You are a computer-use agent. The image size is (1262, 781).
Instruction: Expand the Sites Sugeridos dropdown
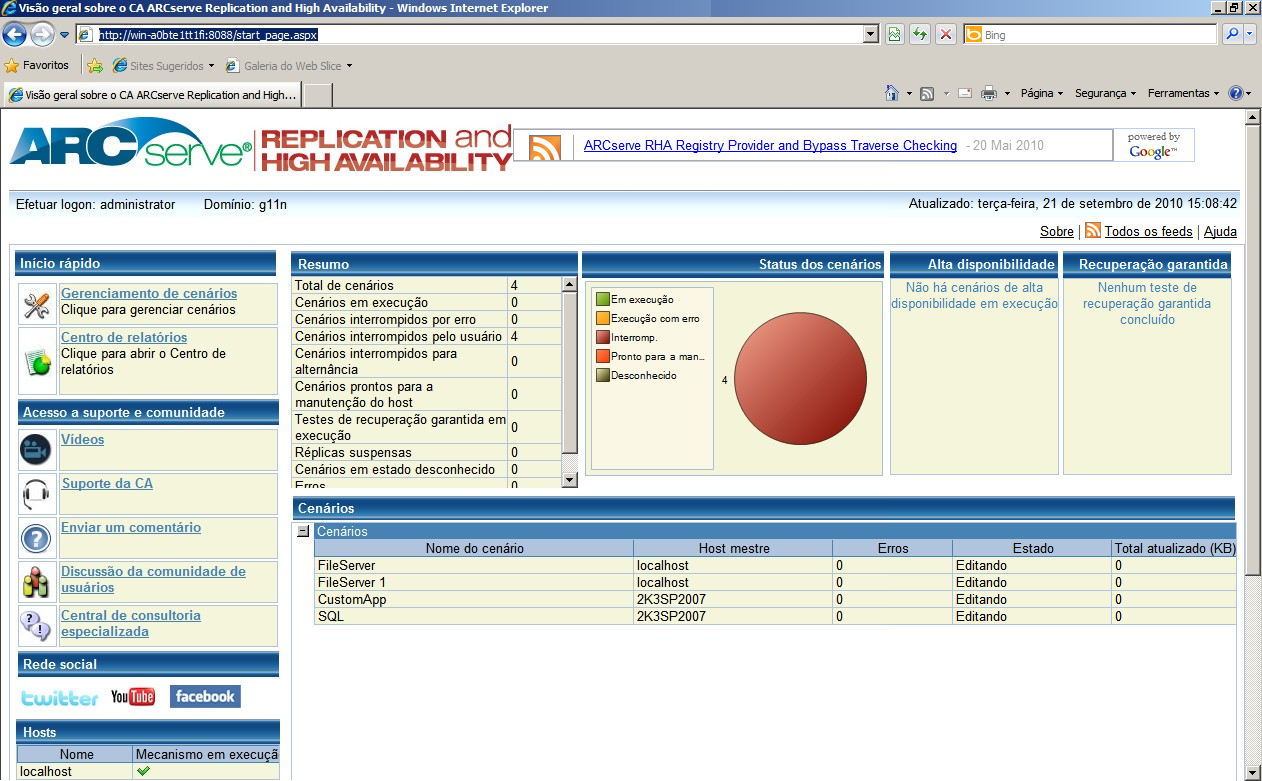211,67
